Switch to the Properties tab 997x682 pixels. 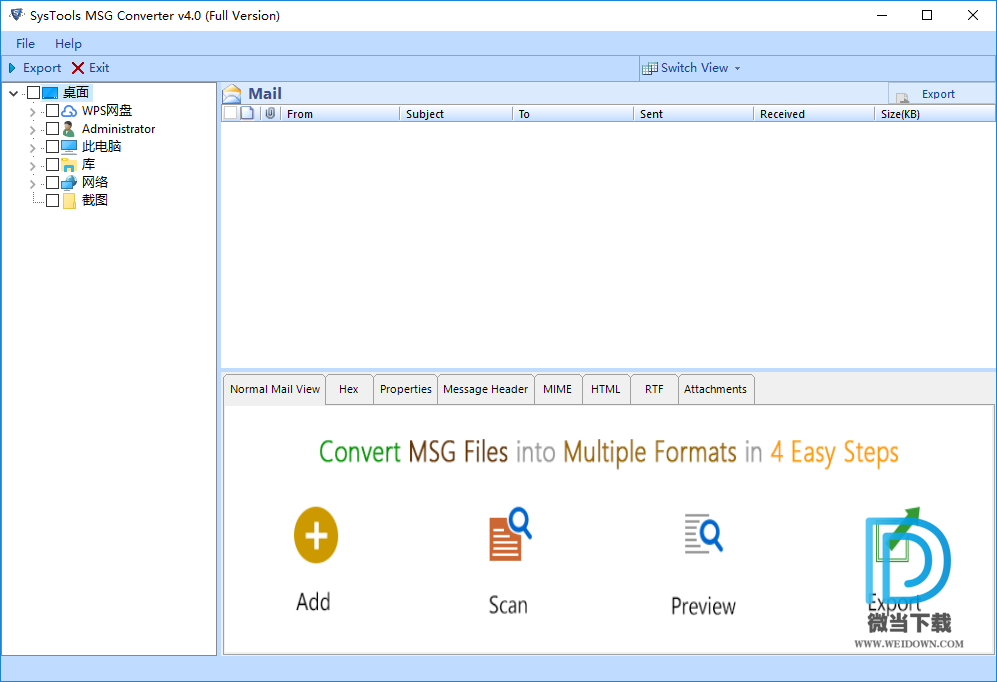coord(406,389)
